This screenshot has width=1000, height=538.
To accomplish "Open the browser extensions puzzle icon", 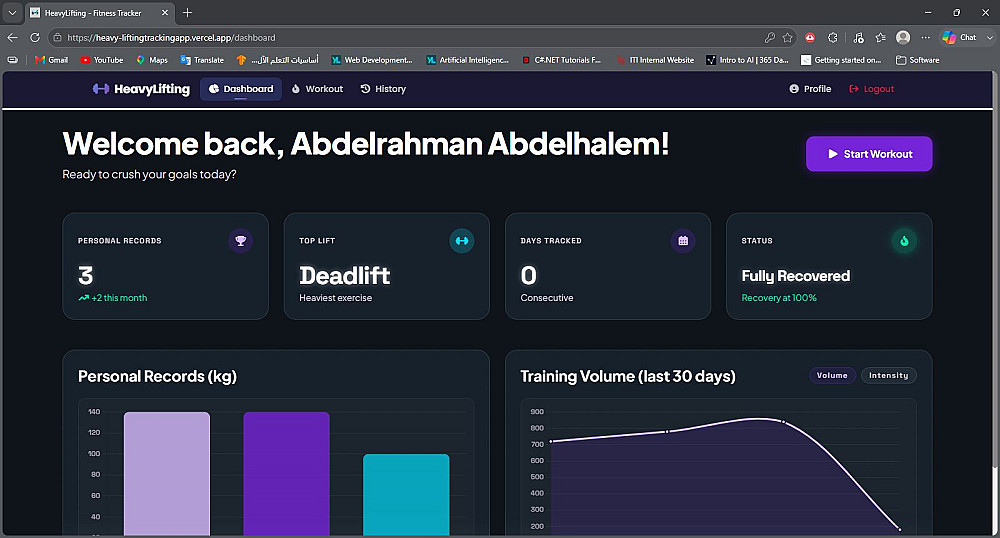I will coord(833,38).
